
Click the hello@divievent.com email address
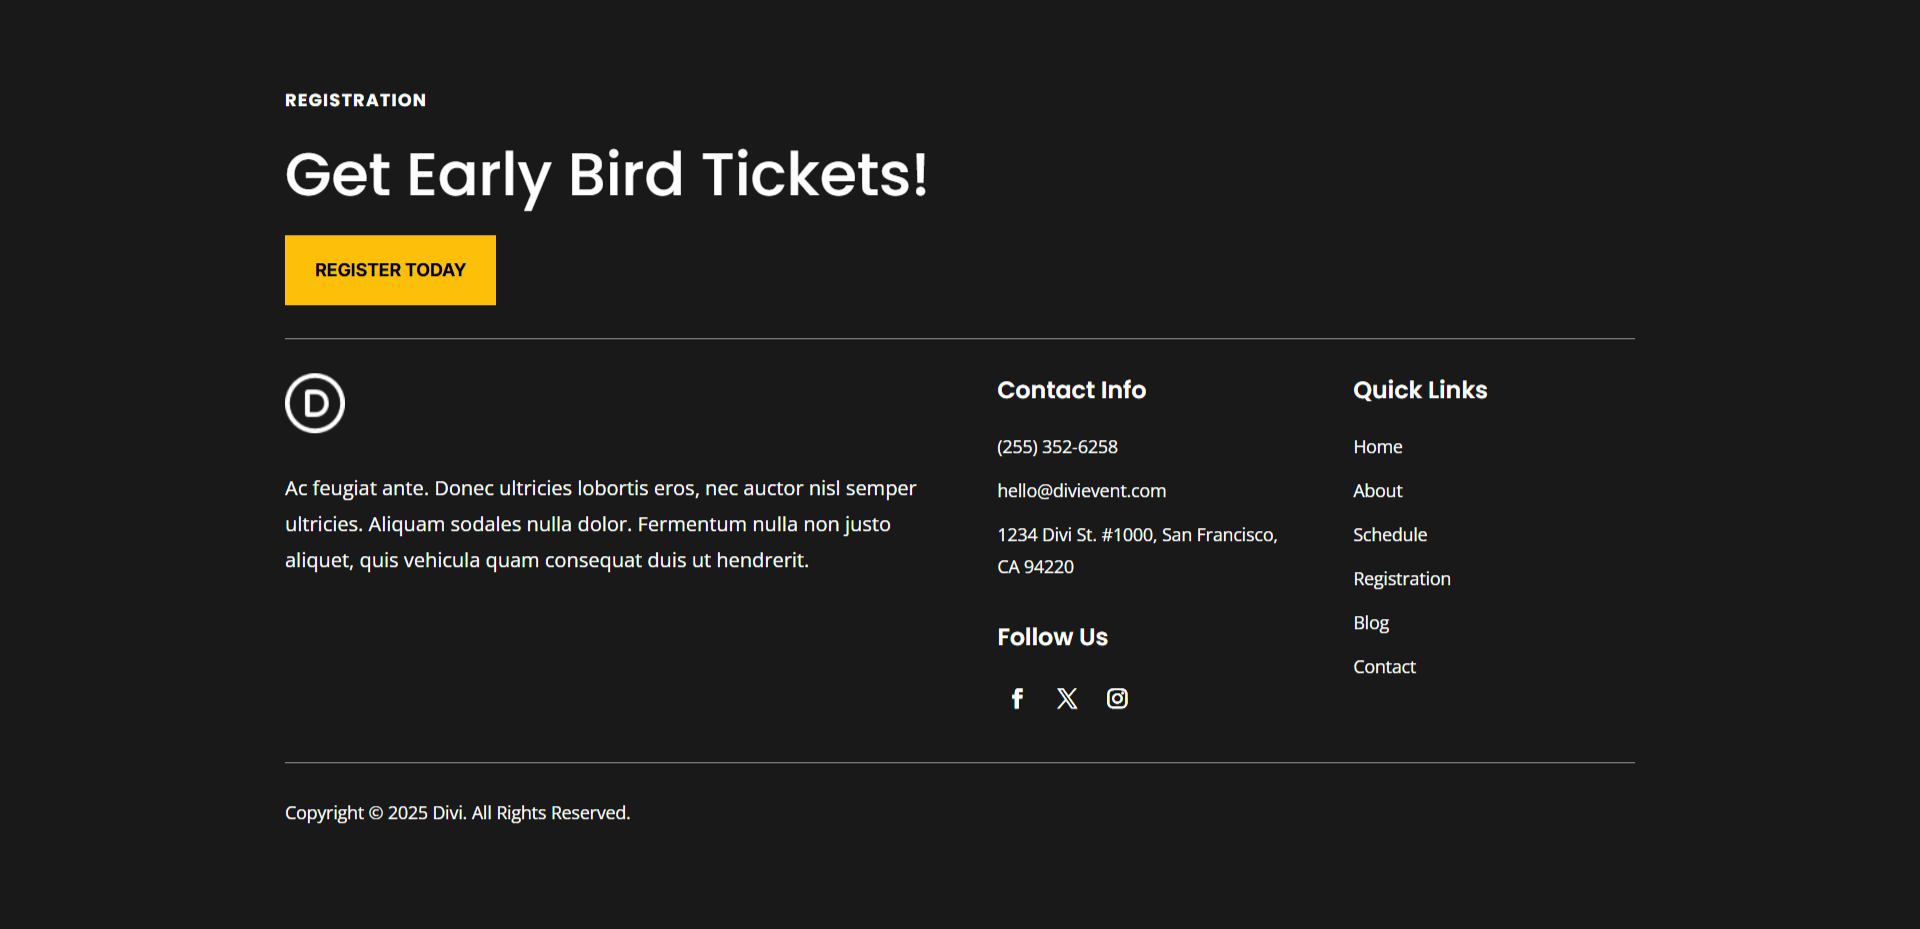pos(1081,491)
